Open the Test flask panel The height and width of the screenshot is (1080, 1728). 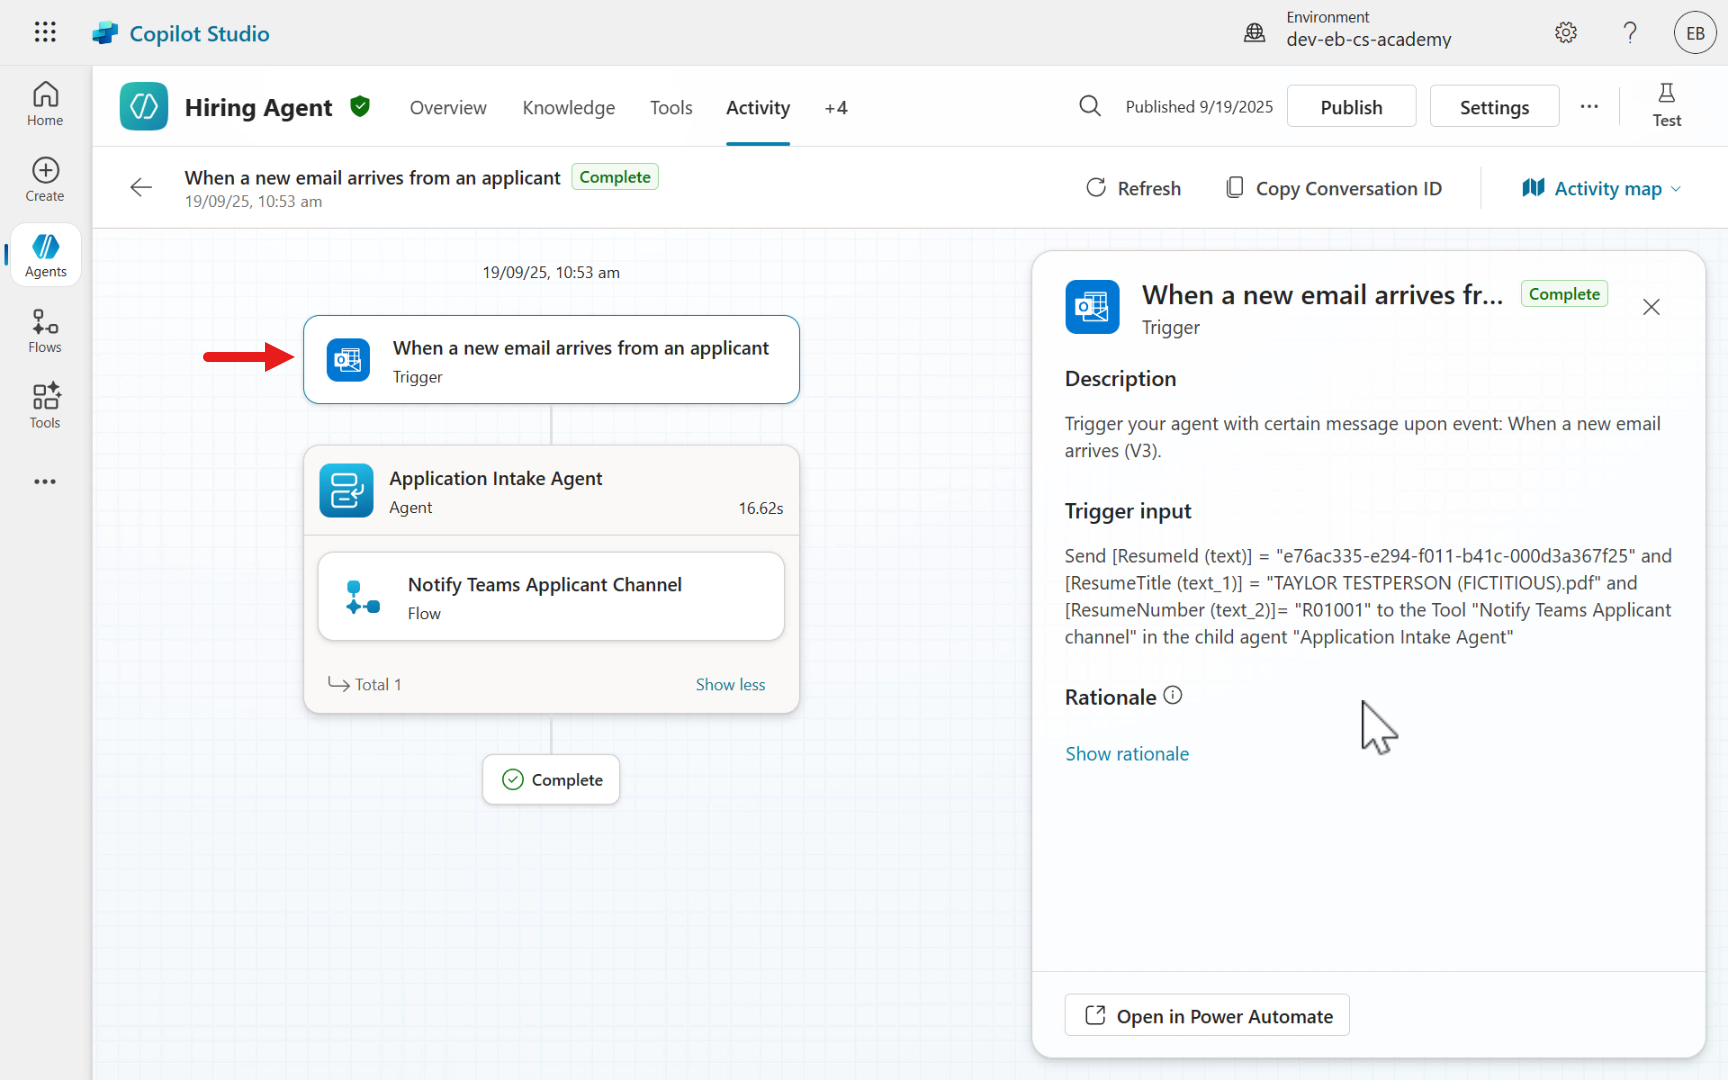click(1666, 105)
